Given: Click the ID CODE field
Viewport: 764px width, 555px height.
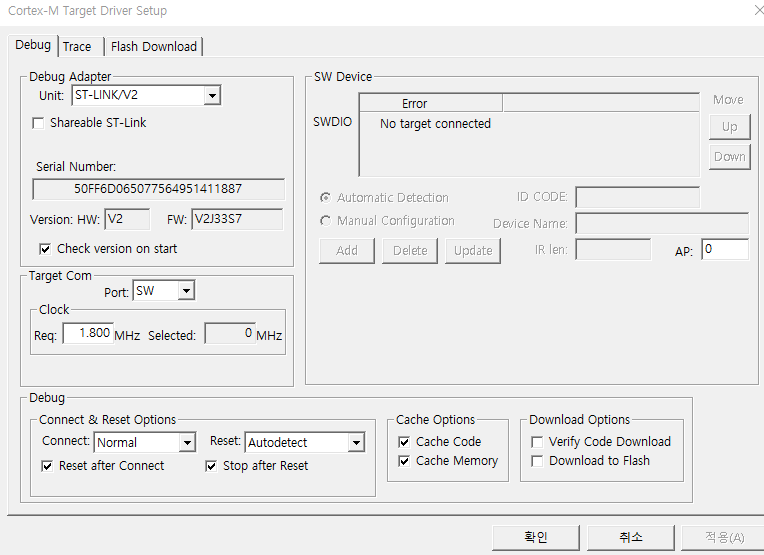Looking at the screenshot, I should (637, 197).
